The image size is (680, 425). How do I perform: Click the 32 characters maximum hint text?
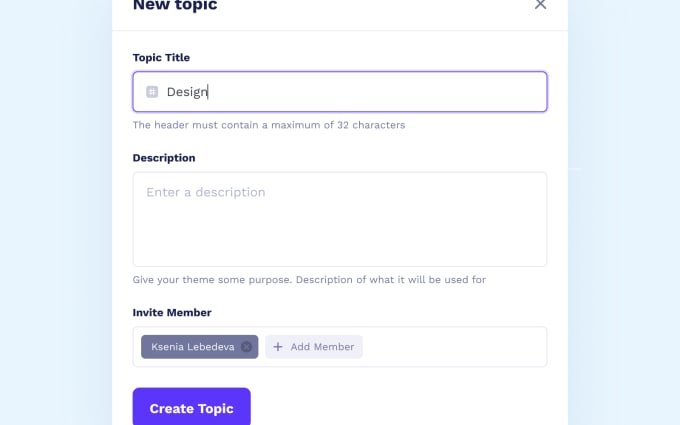[269, 125]
